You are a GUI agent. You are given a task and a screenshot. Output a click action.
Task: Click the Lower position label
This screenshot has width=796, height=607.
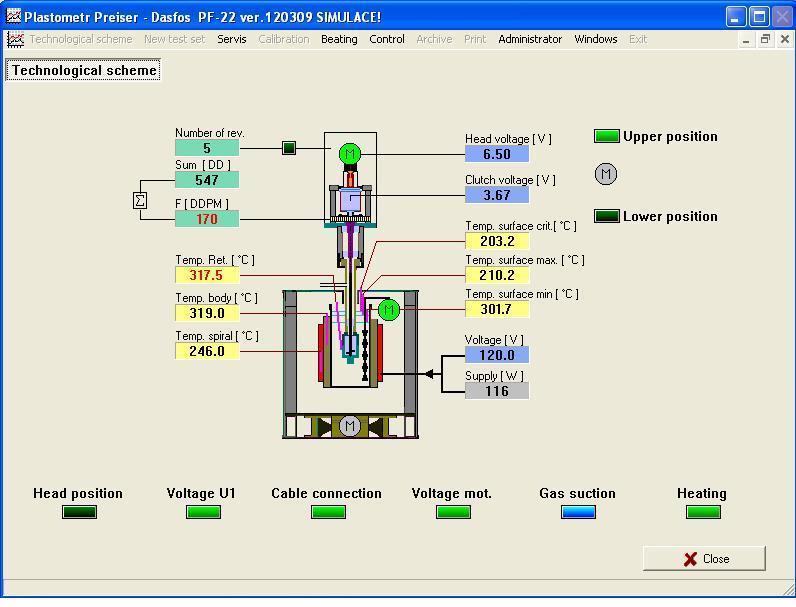(x=670, y=217)
